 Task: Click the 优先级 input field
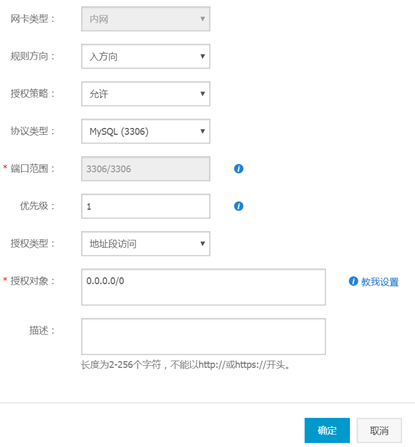(x=146, y=206)
